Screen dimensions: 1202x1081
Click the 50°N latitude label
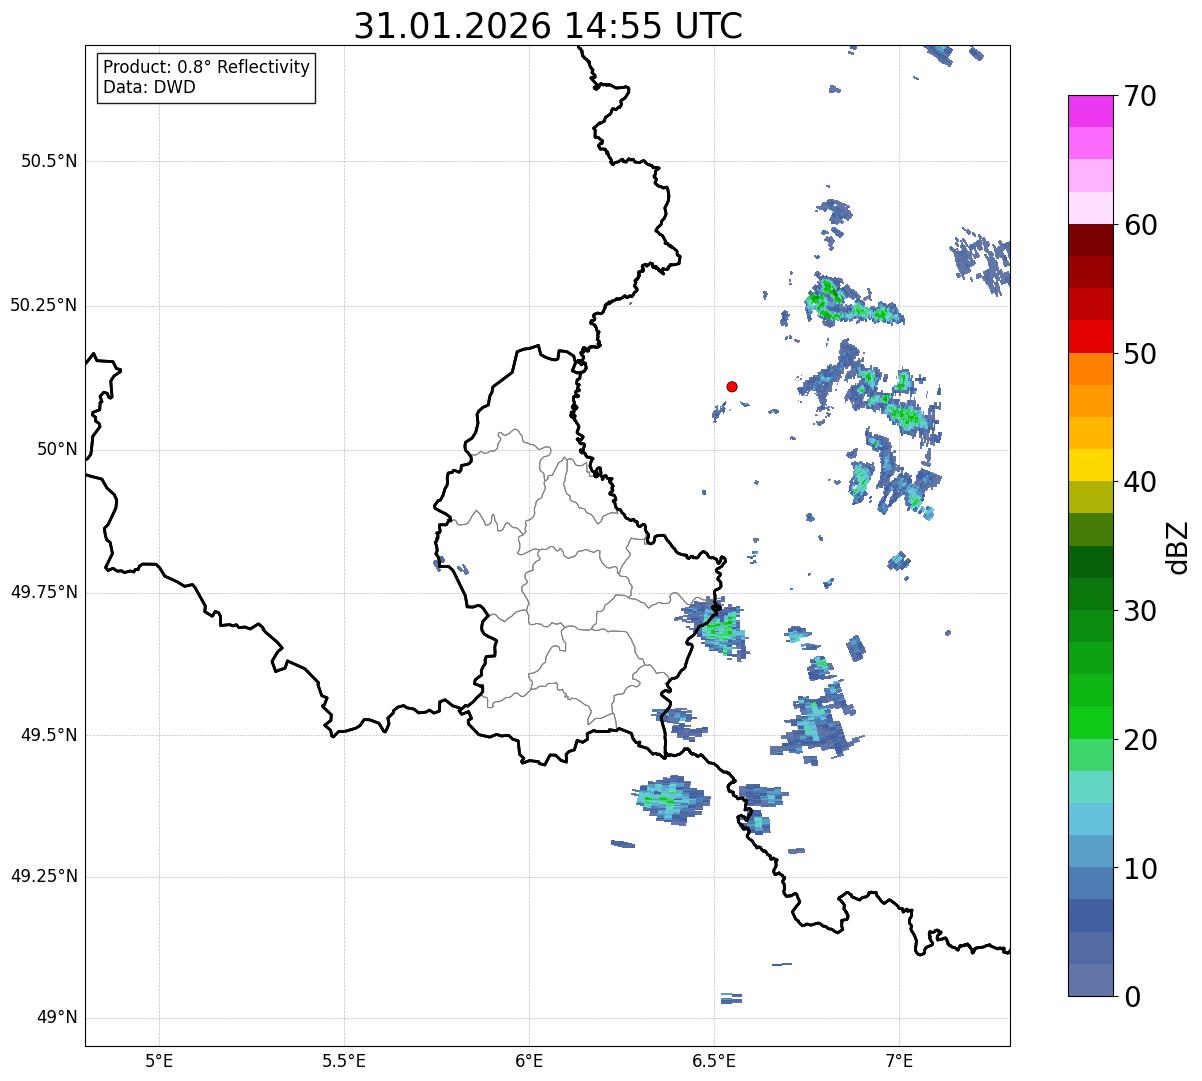pyautogui.click(x=57, y=449)
